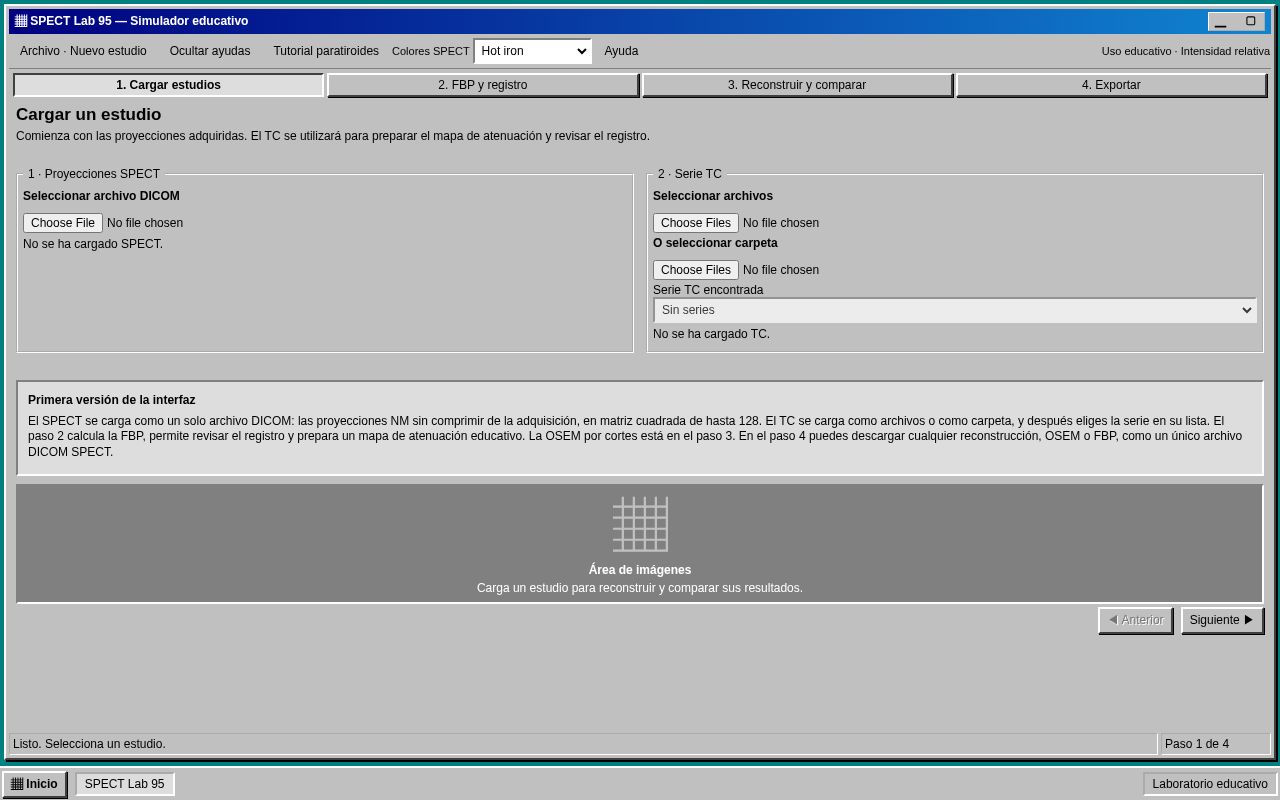Click the 'No se ha cargado TC.' message
Screen dimensions: 1280x800
(x=711, y=334)
